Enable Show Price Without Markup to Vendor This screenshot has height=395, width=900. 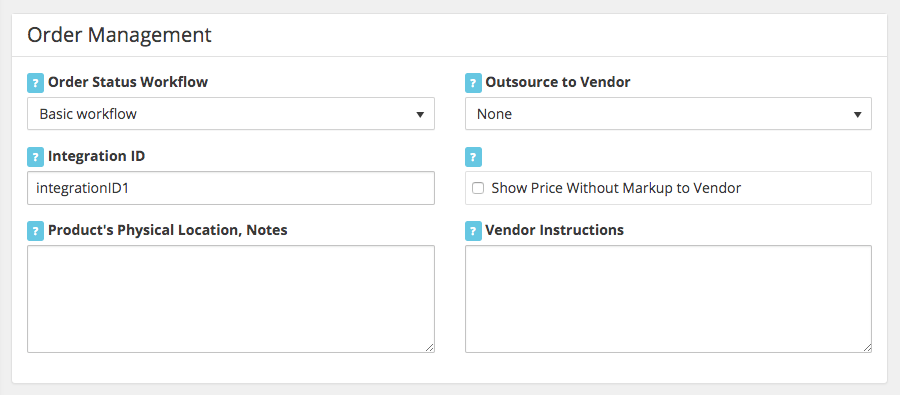pos(478,188)
